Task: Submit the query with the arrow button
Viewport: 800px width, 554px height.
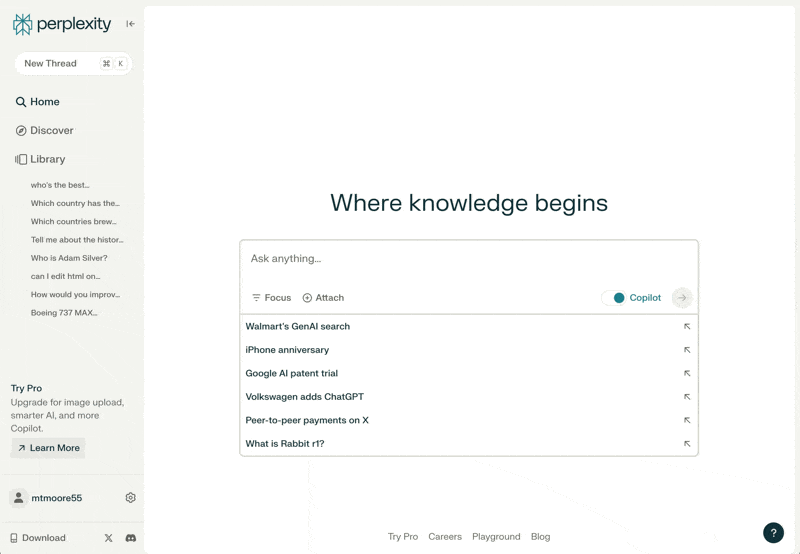Action: 682,298
